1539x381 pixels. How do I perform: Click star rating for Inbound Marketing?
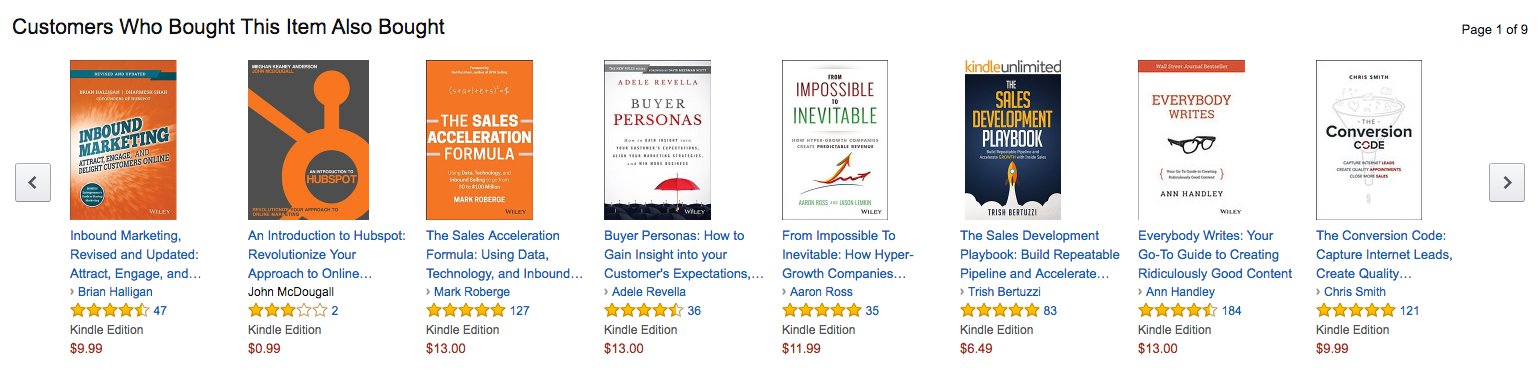(109, 311)
